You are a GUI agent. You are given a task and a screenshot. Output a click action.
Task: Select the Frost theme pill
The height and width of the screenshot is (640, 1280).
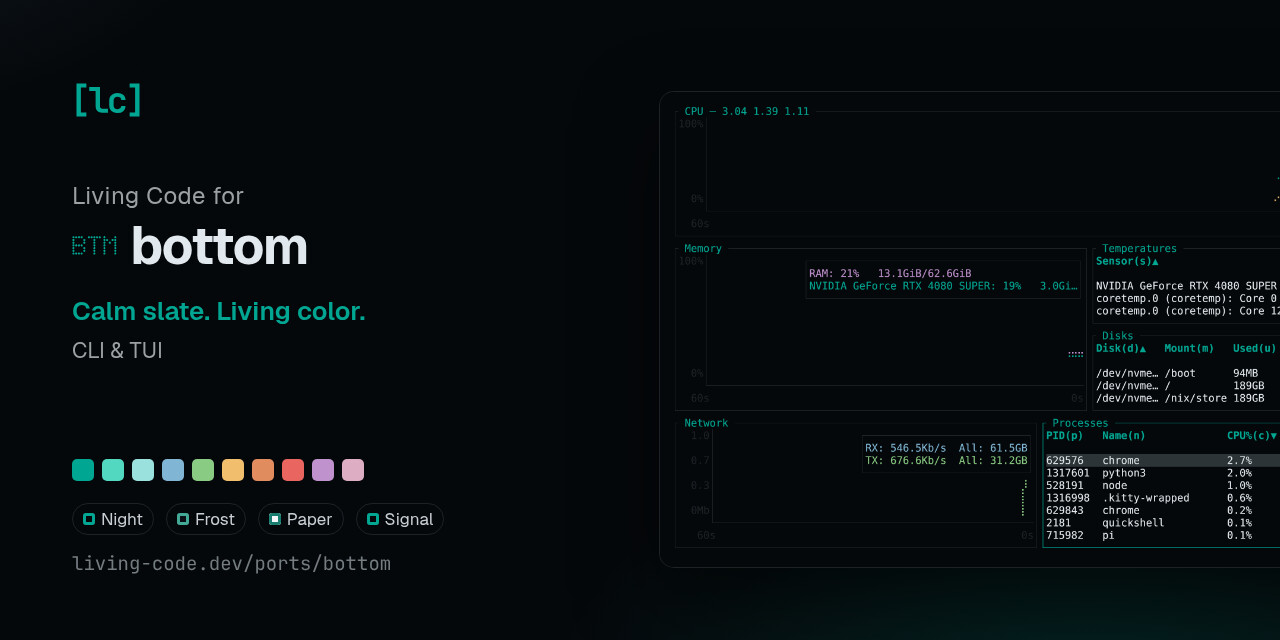pyautogui.click(x=206, y=519)
